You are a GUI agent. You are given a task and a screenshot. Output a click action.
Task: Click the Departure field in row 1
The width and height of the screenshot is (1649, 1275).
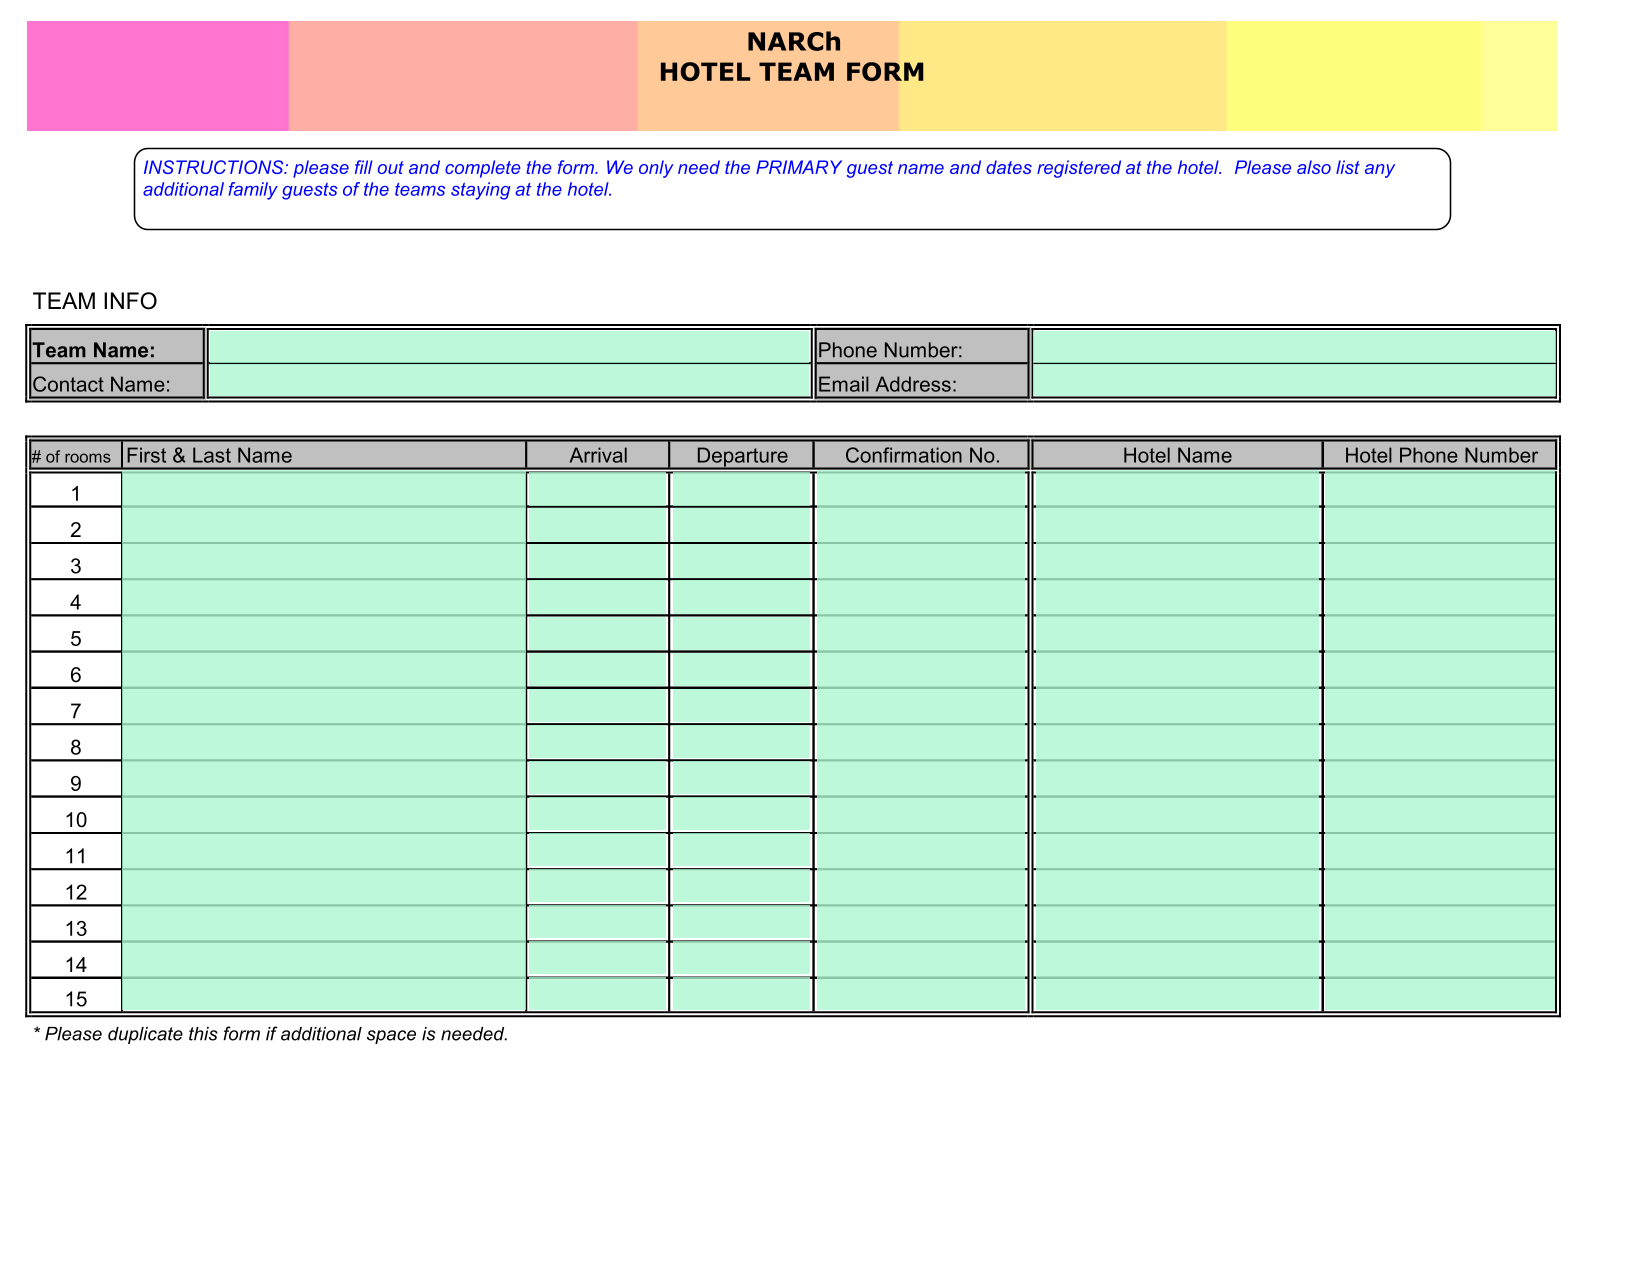[741, 489]
